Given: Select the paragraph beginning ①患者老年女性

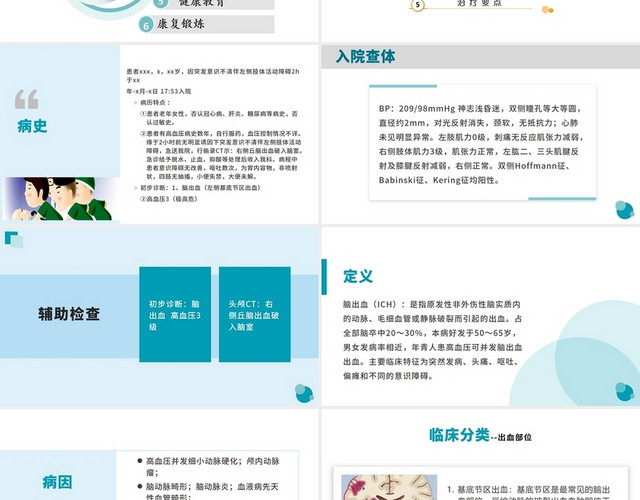Looking at the screenshot, I should pos(219,118).
